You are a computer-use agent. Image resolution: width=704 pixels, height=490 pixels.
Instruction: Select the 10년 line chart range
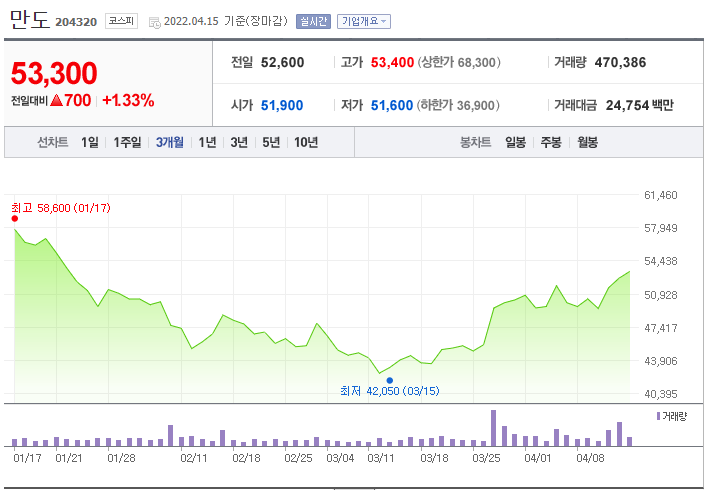click(x=306, y=142)
